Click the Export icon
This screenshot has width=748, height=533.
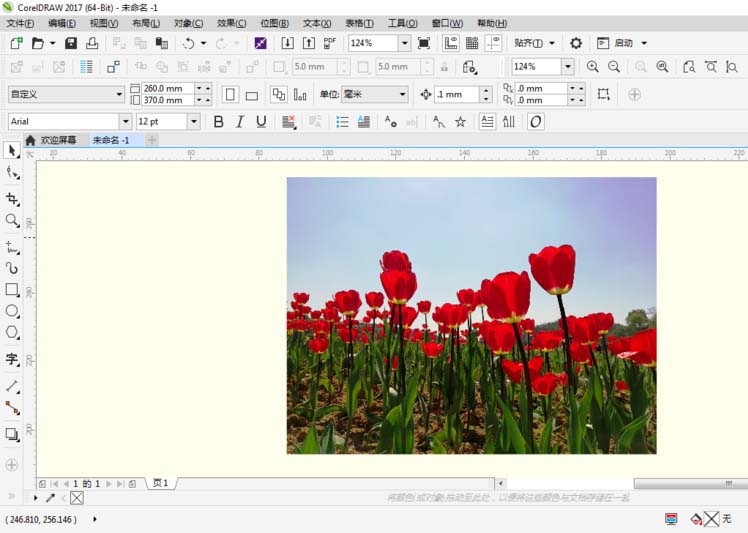tap(309, 43)
